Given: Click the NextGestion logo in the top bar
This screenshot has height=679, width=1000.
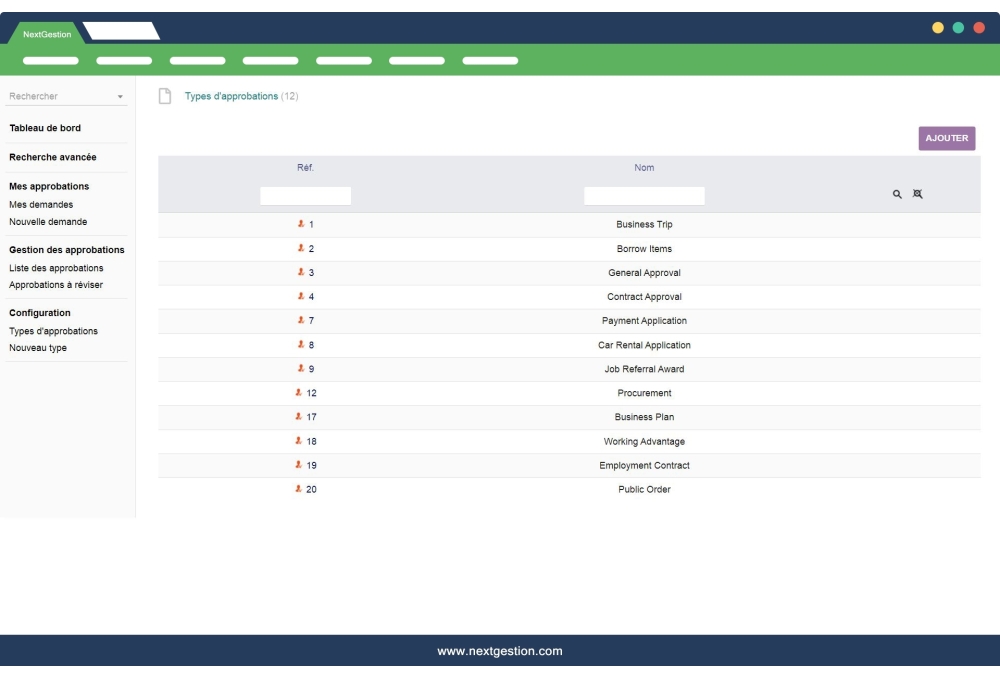Looking at the screenshot, I should point(45,33).
